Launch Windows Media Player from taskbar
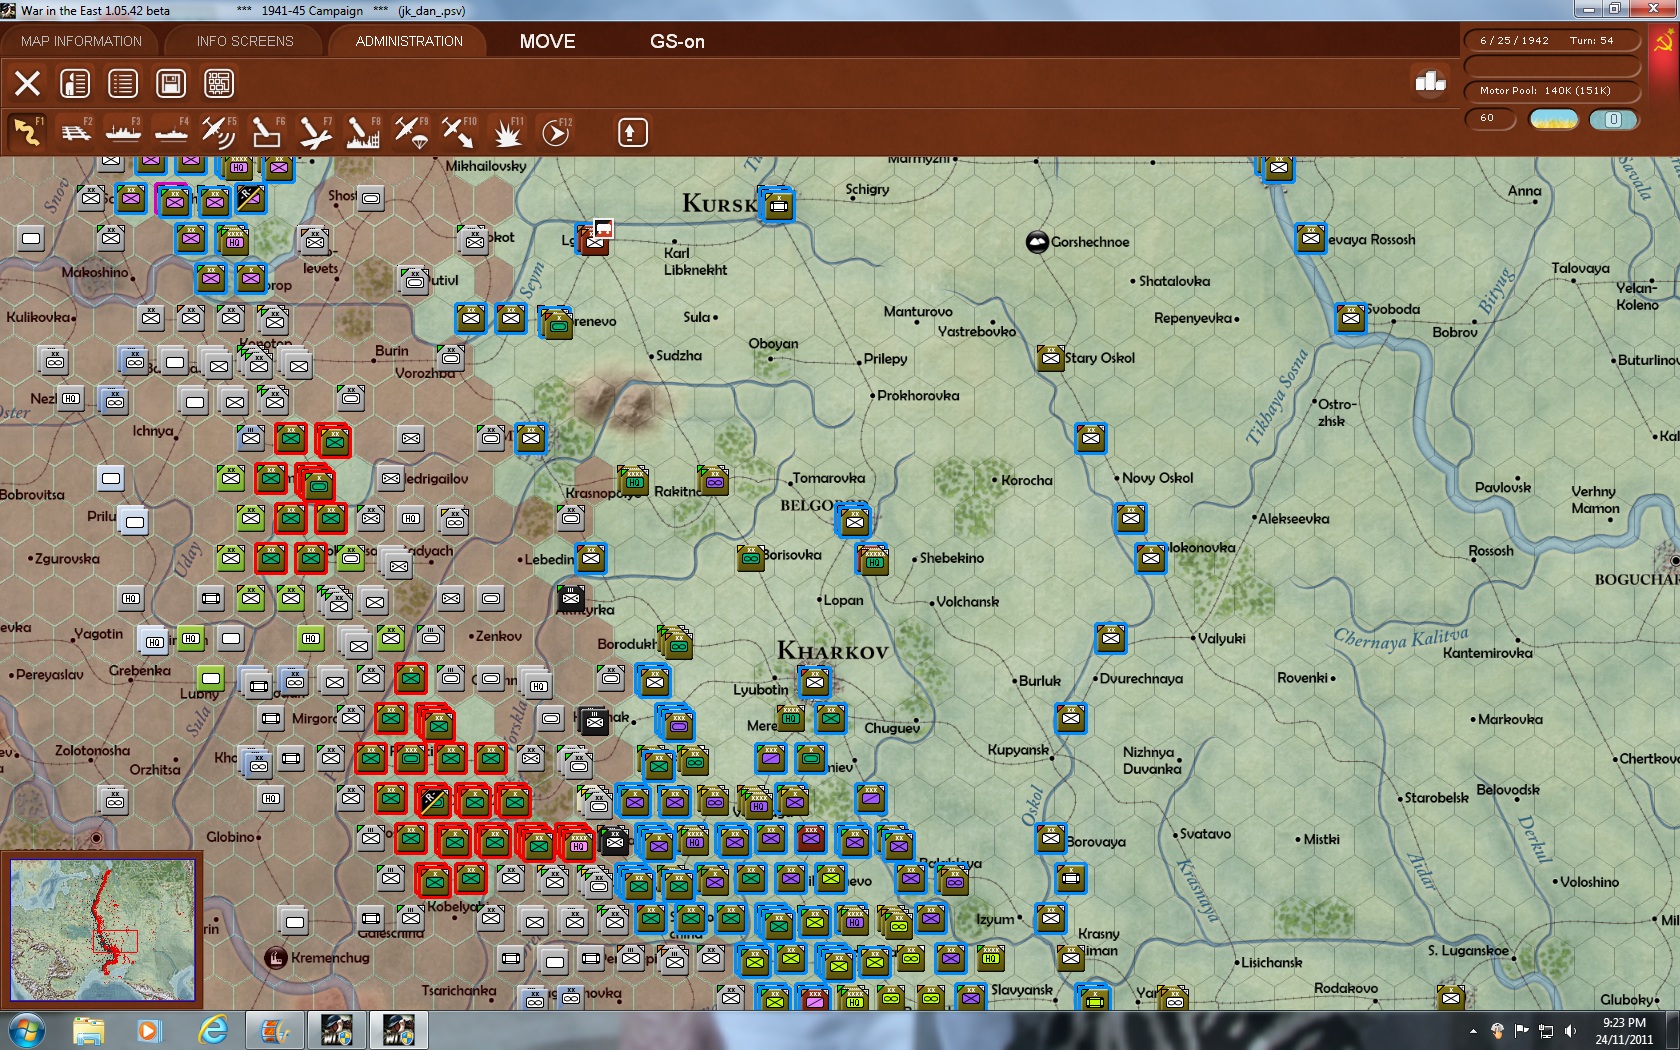Image resolution: width=1680 pixels, height=1050 pixels. (149, 1030)
